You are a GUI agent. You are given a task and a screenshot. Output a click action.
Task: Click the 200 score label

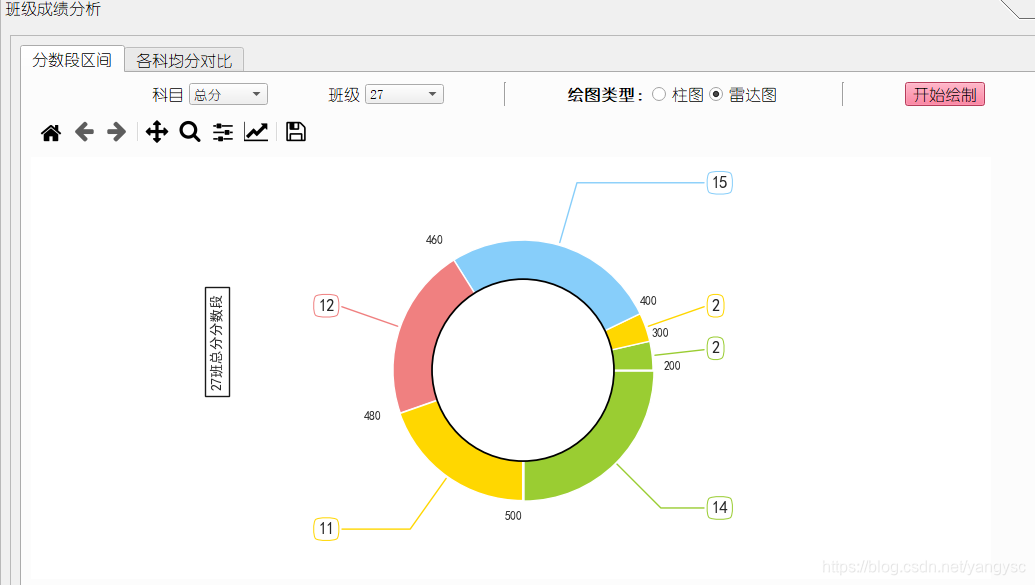672,366
